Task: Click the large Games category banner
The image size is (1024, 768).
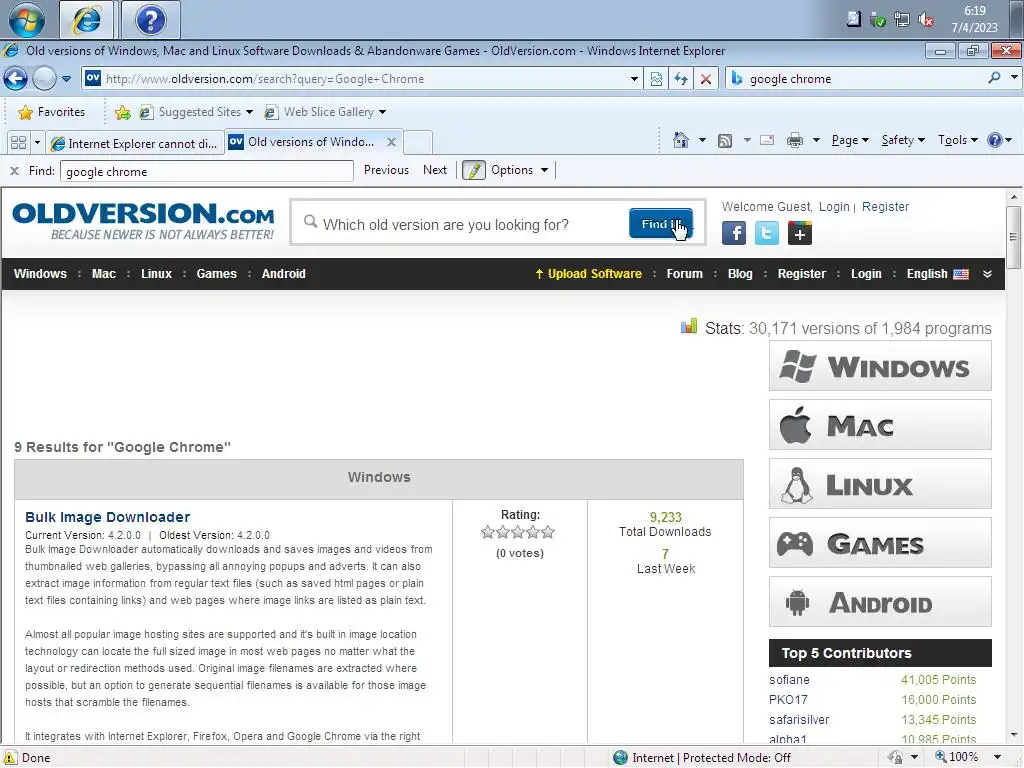Action: click(880, 543)
